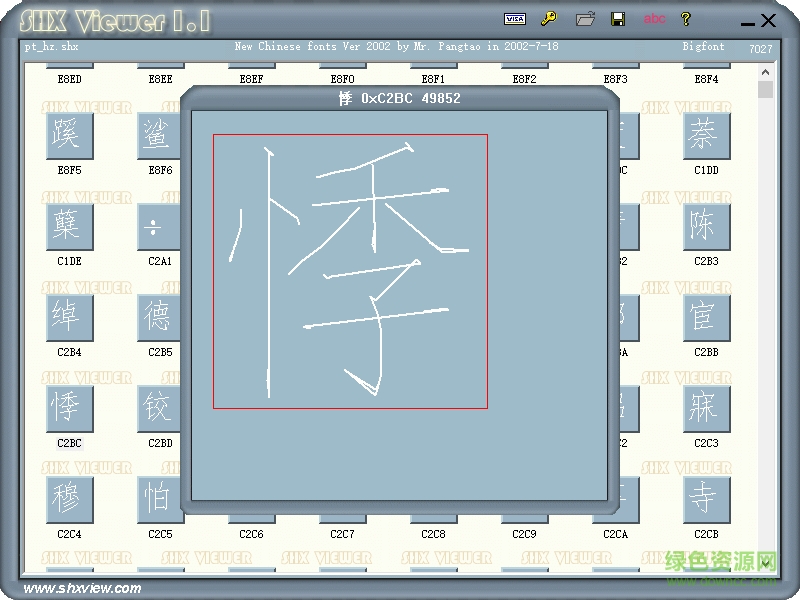Click the Bigfont indicator on the status bar
The image size is (800, 600).
[704, 46]
